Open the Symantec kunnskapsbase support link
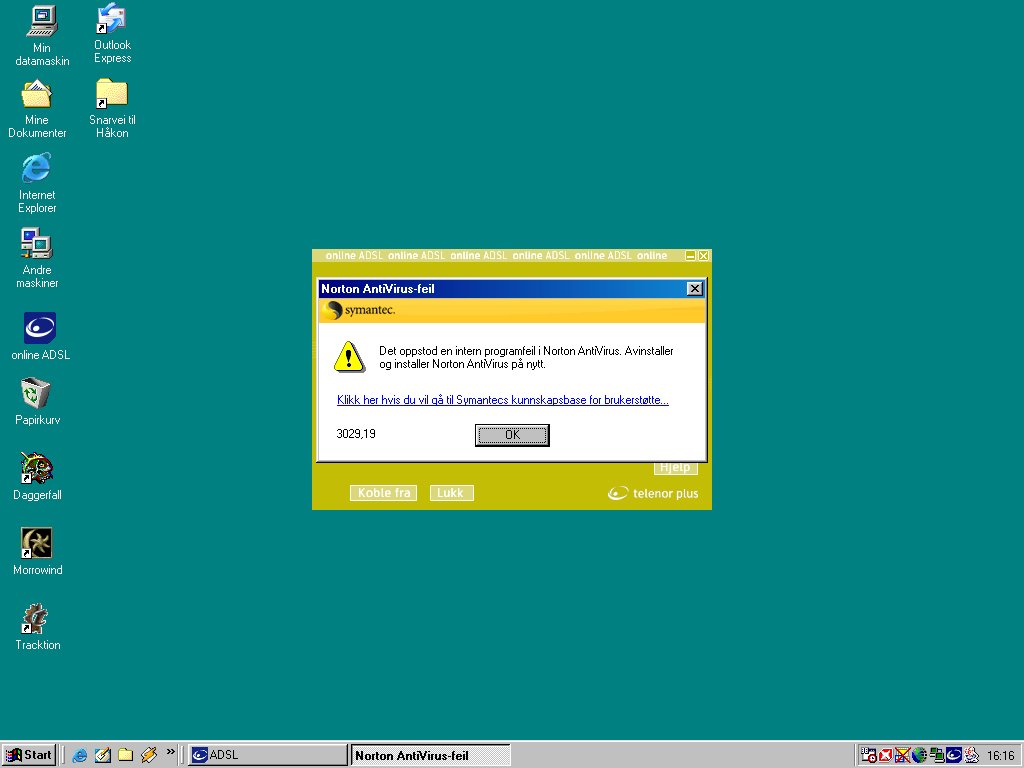The image size is (1024, 768). click(x=503, y=400)
